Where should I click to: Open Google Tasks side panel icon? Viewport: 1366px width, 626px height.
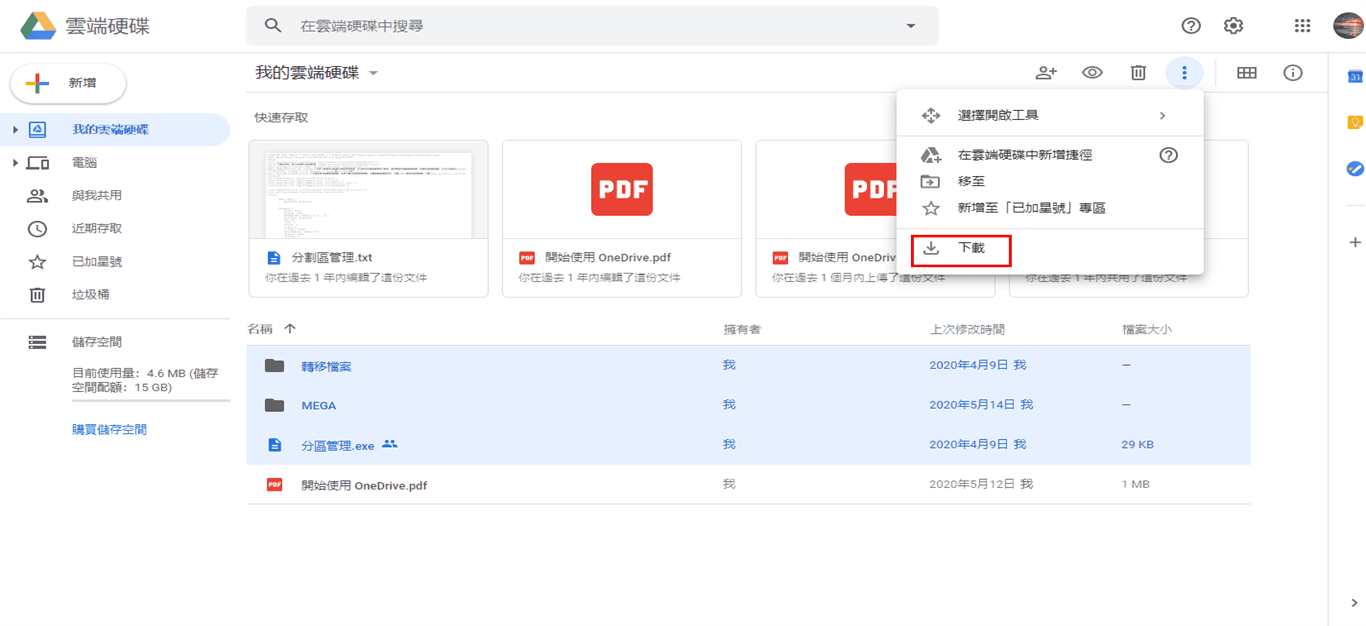pos(1355,169)
